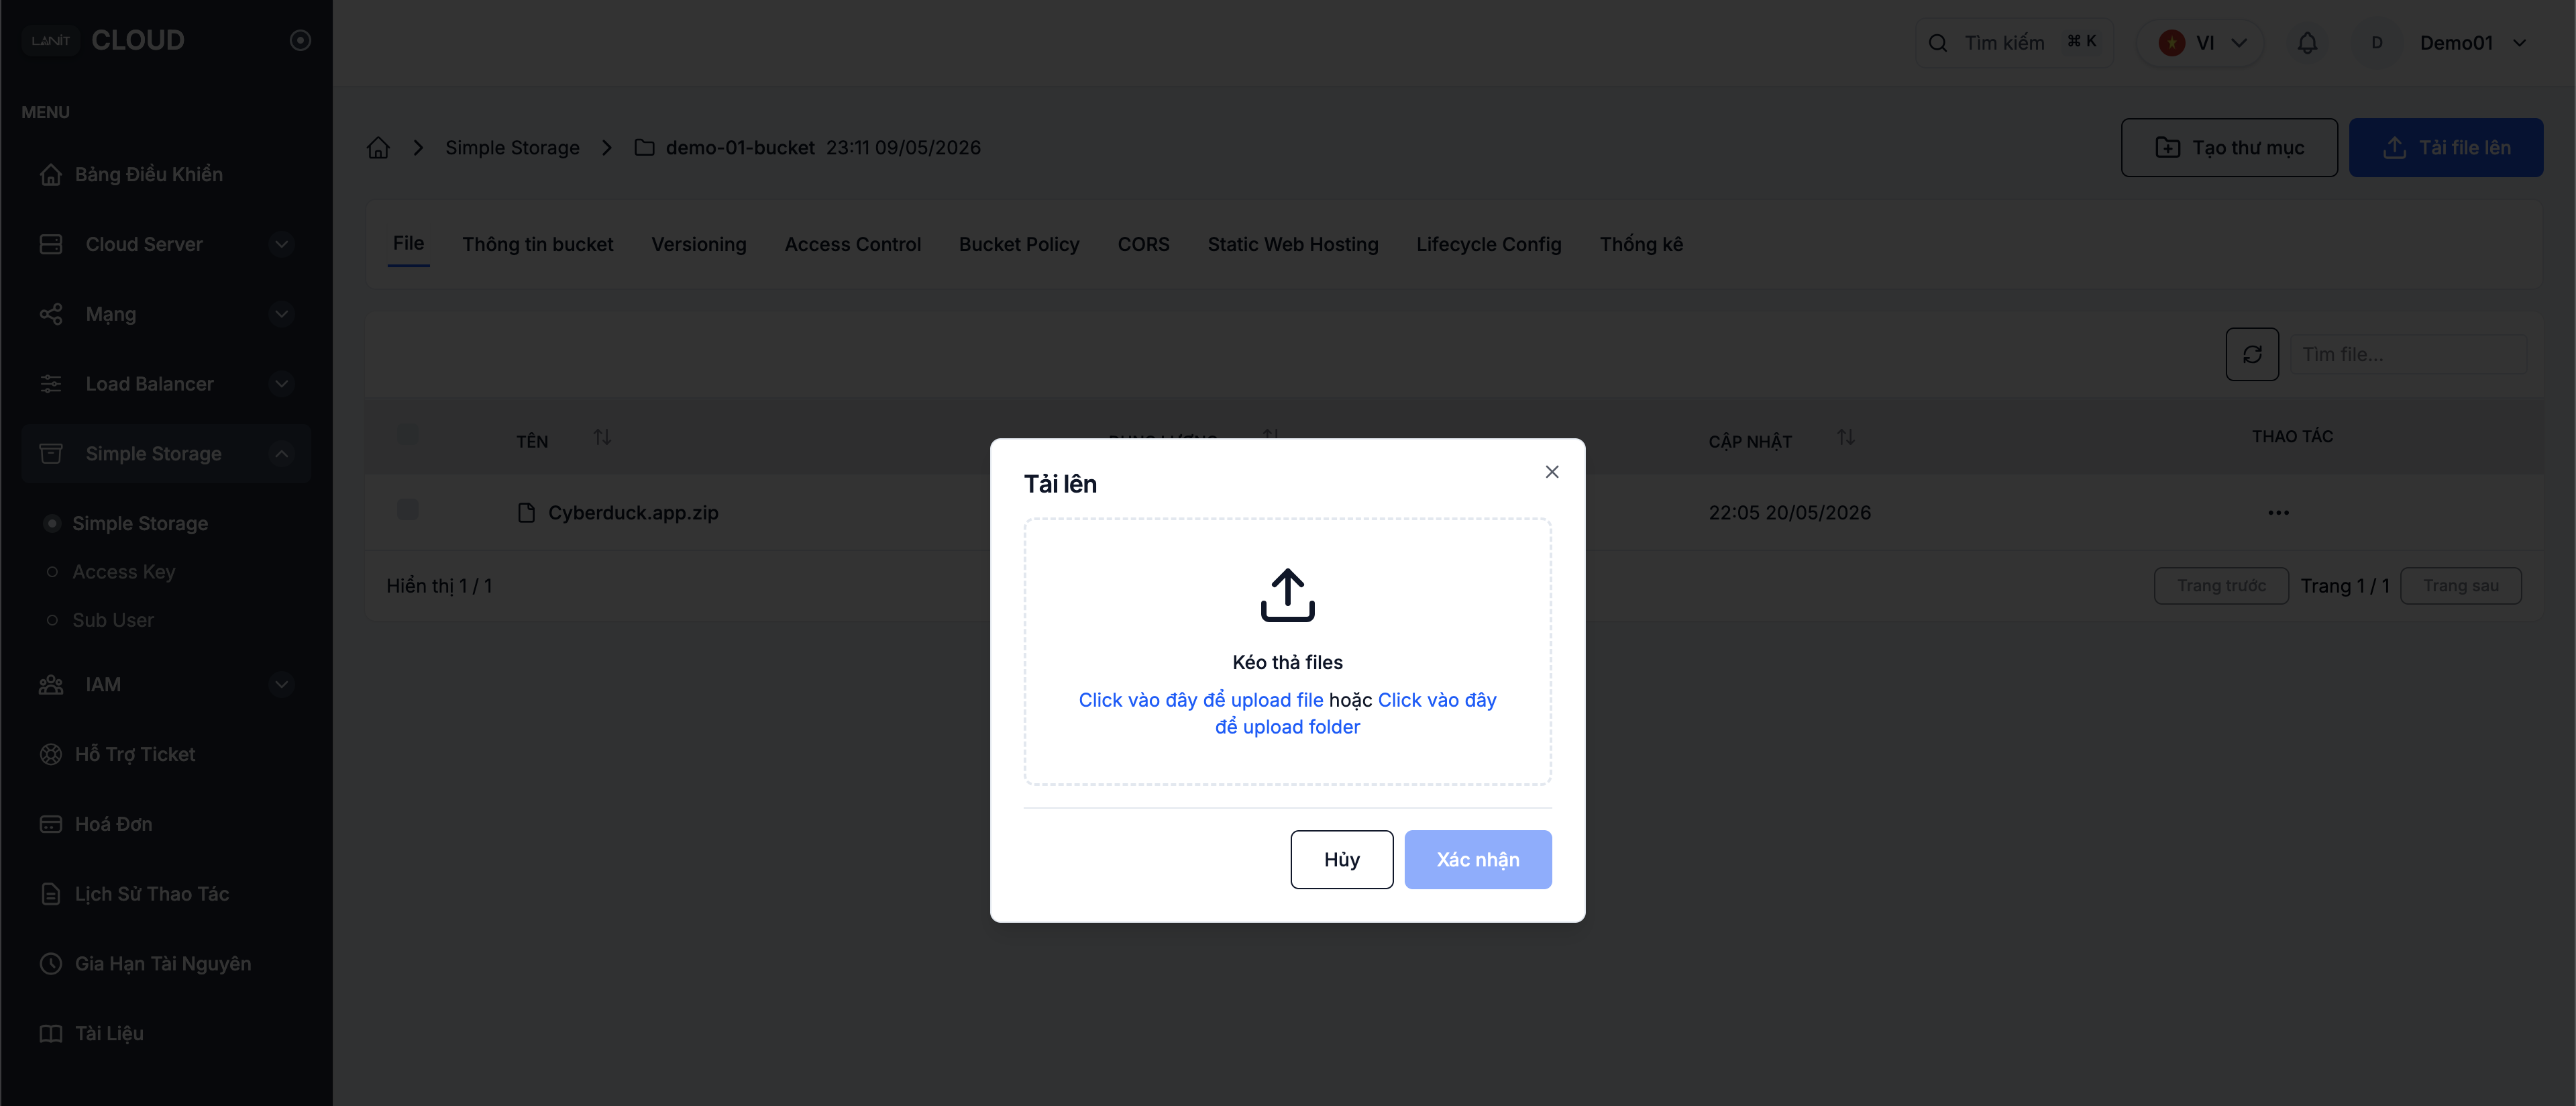The height and width of the screenshot is (1106, 2576).
Task: Cancel upload with Hủy button
Action: [1342, 860]
